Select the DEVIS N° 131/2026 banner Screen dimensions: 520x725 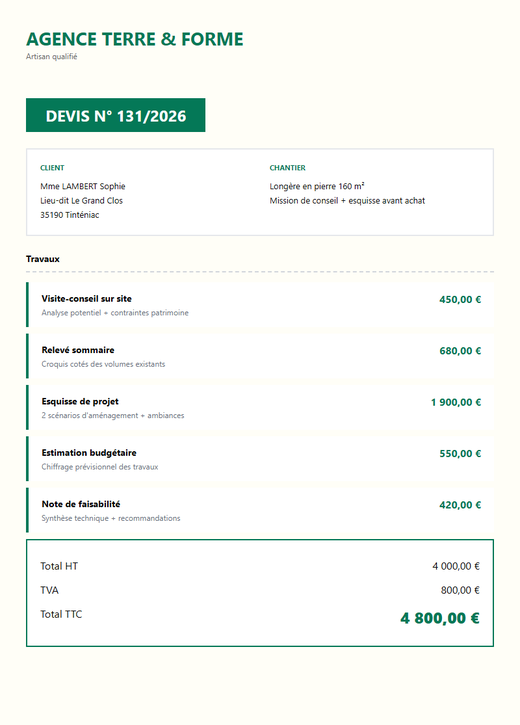pyautogui.click(x=116, y=115)
